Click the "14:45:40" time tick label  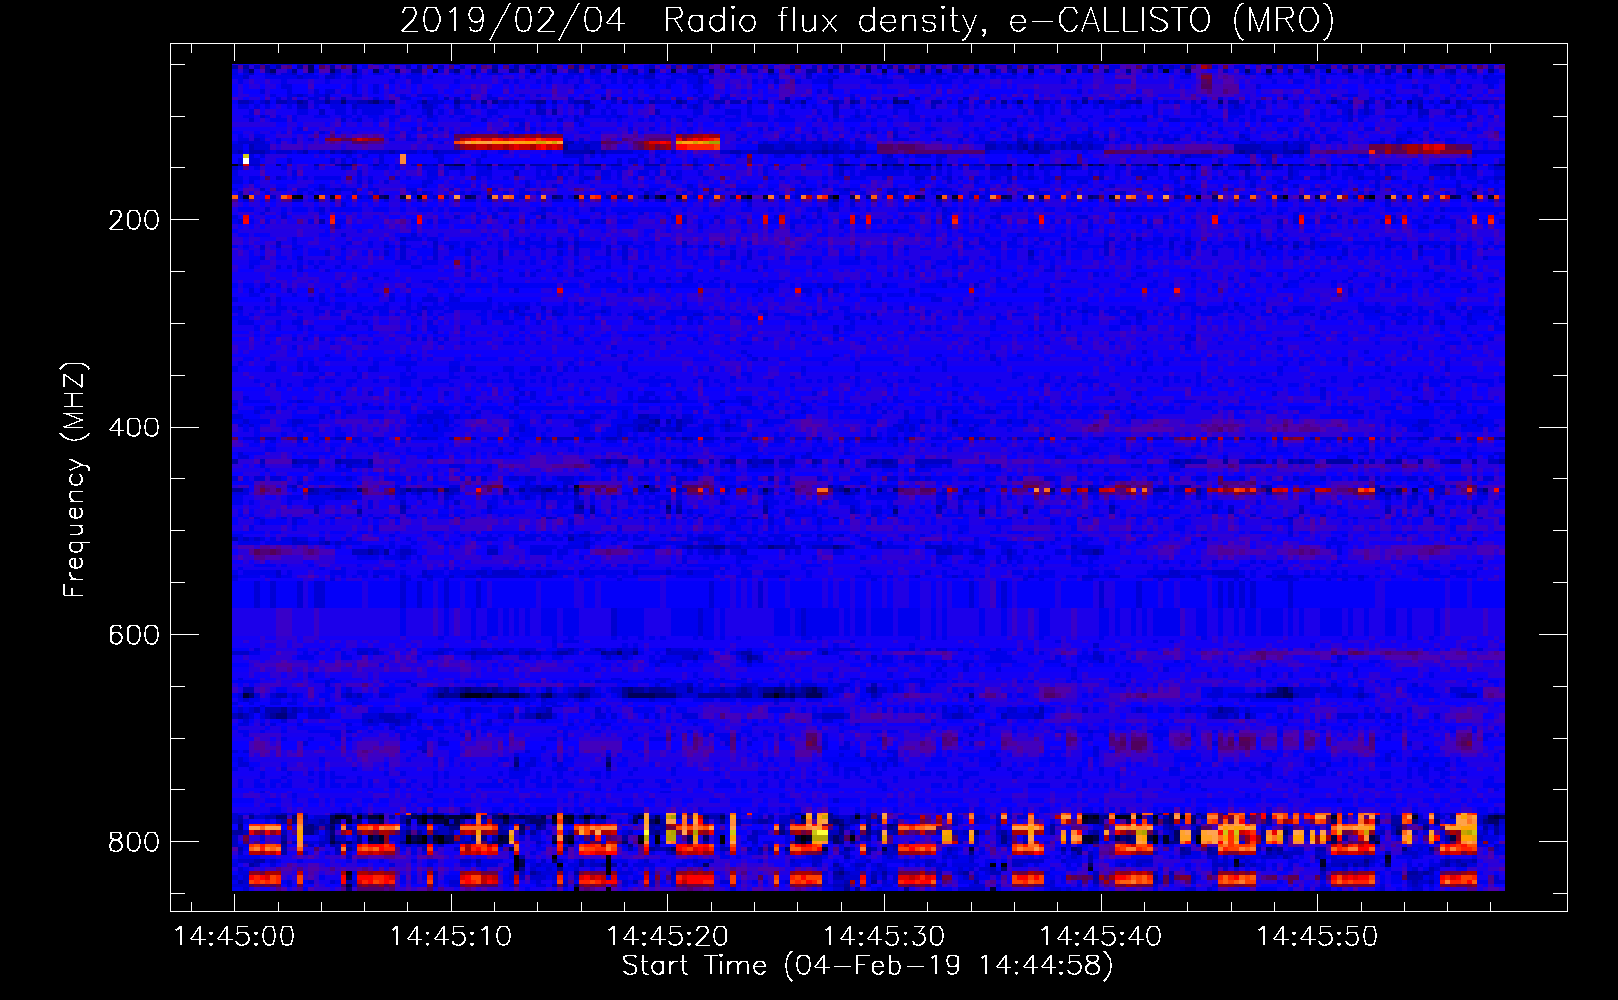[1101, 937]
